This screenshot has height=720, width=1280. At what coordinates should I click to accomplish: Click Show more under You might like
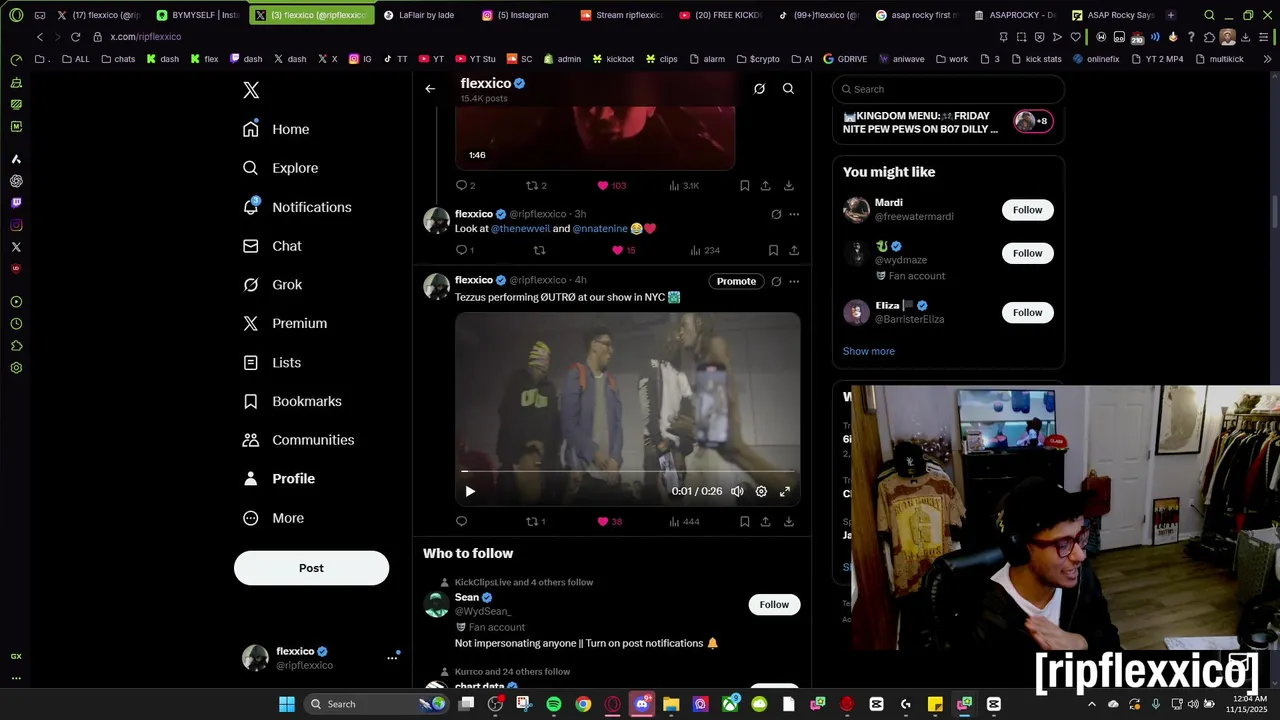click(x=868, y=351)
